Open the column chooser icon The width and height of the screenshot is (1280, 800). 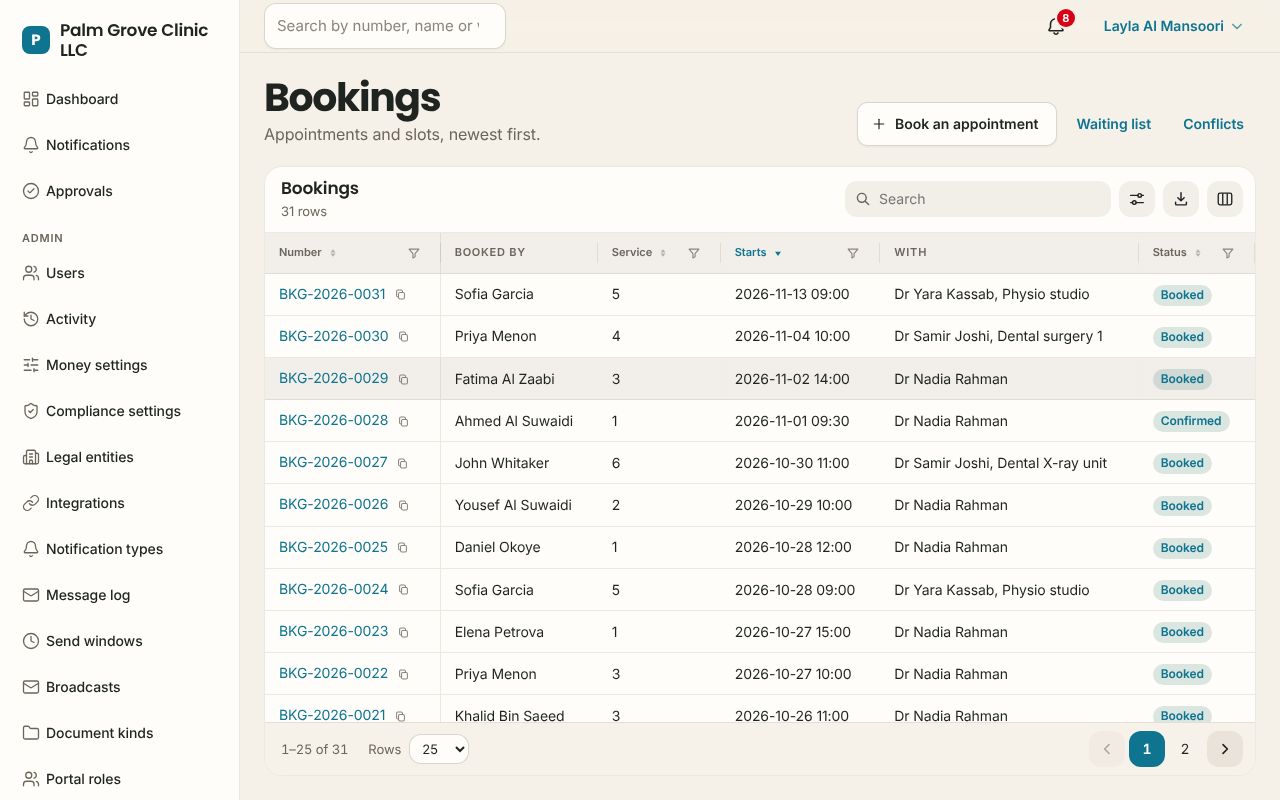coord(1225,199)
